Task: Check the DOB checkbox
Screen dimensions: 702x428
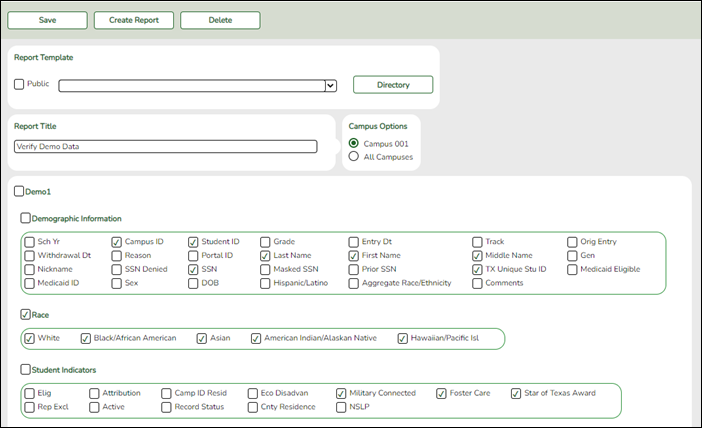Action: 193,283
